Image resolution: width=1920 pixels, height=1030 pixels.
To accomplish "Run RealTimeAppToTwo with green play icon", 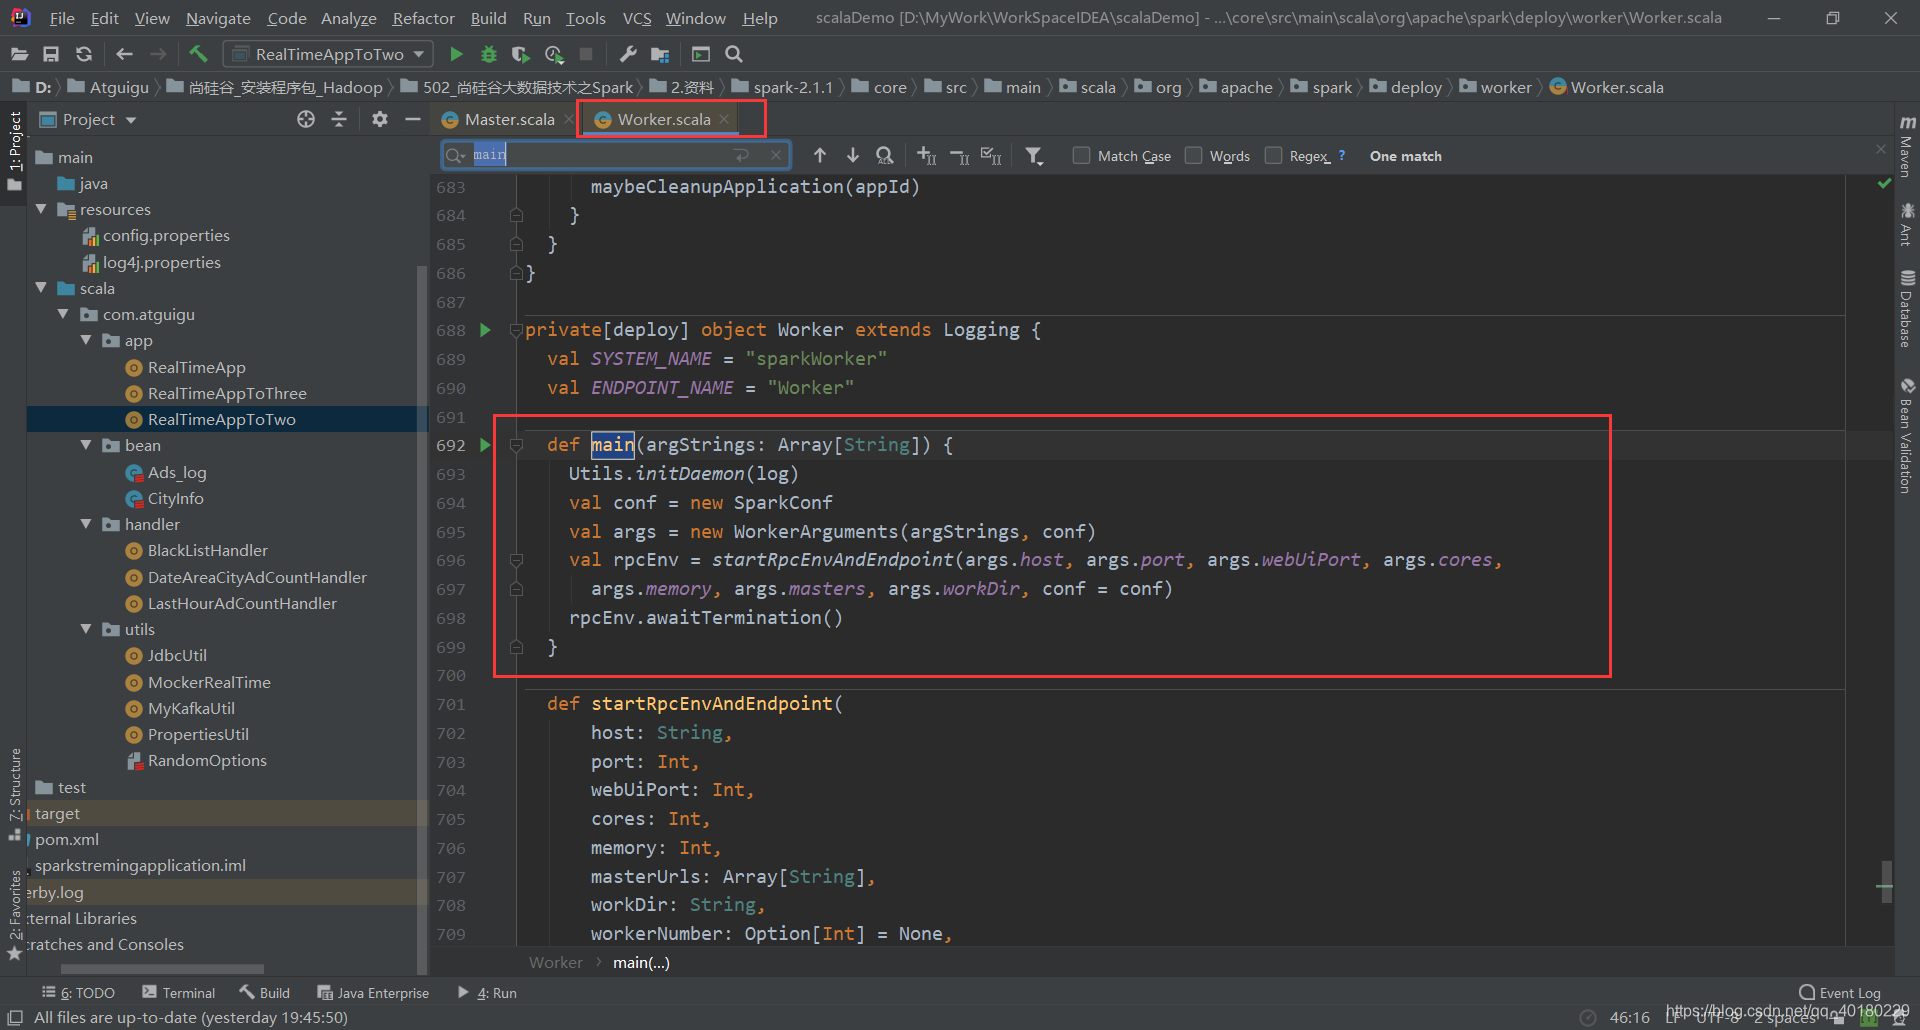I will pyautogui.click(x=456, y=54).
